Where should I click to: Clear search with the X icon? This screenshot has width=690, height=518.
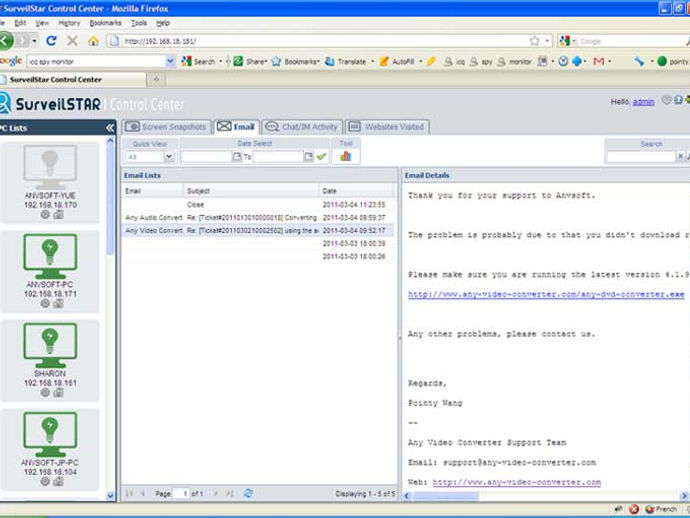click(x=680, y=156)
